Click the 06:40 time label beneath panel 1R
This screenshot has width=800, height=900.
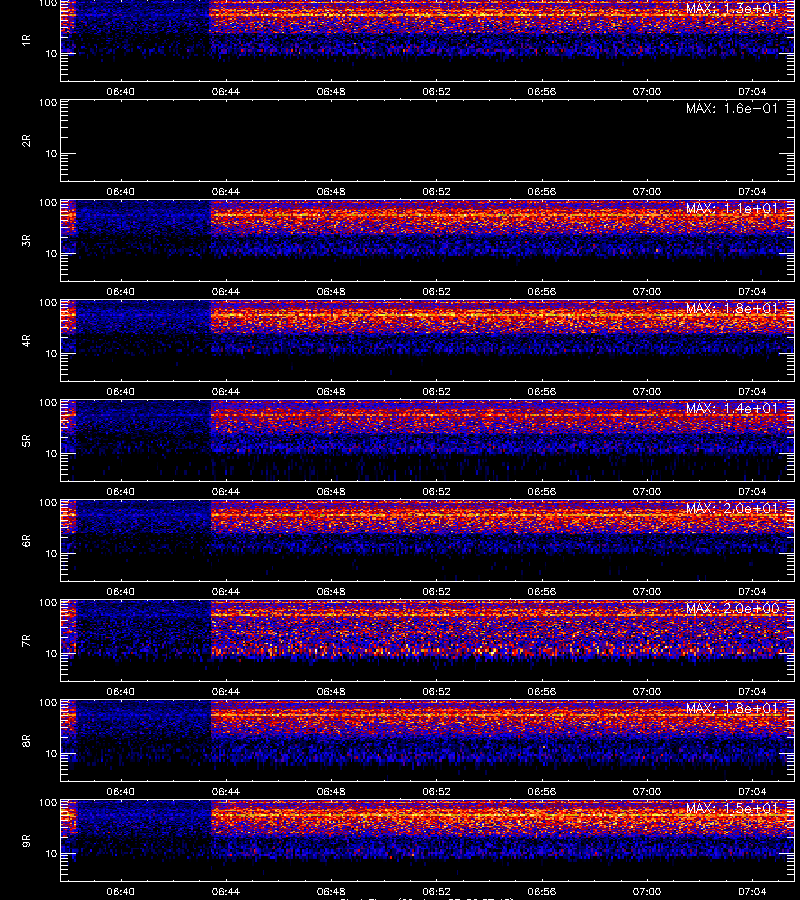[x=121, y=91]
